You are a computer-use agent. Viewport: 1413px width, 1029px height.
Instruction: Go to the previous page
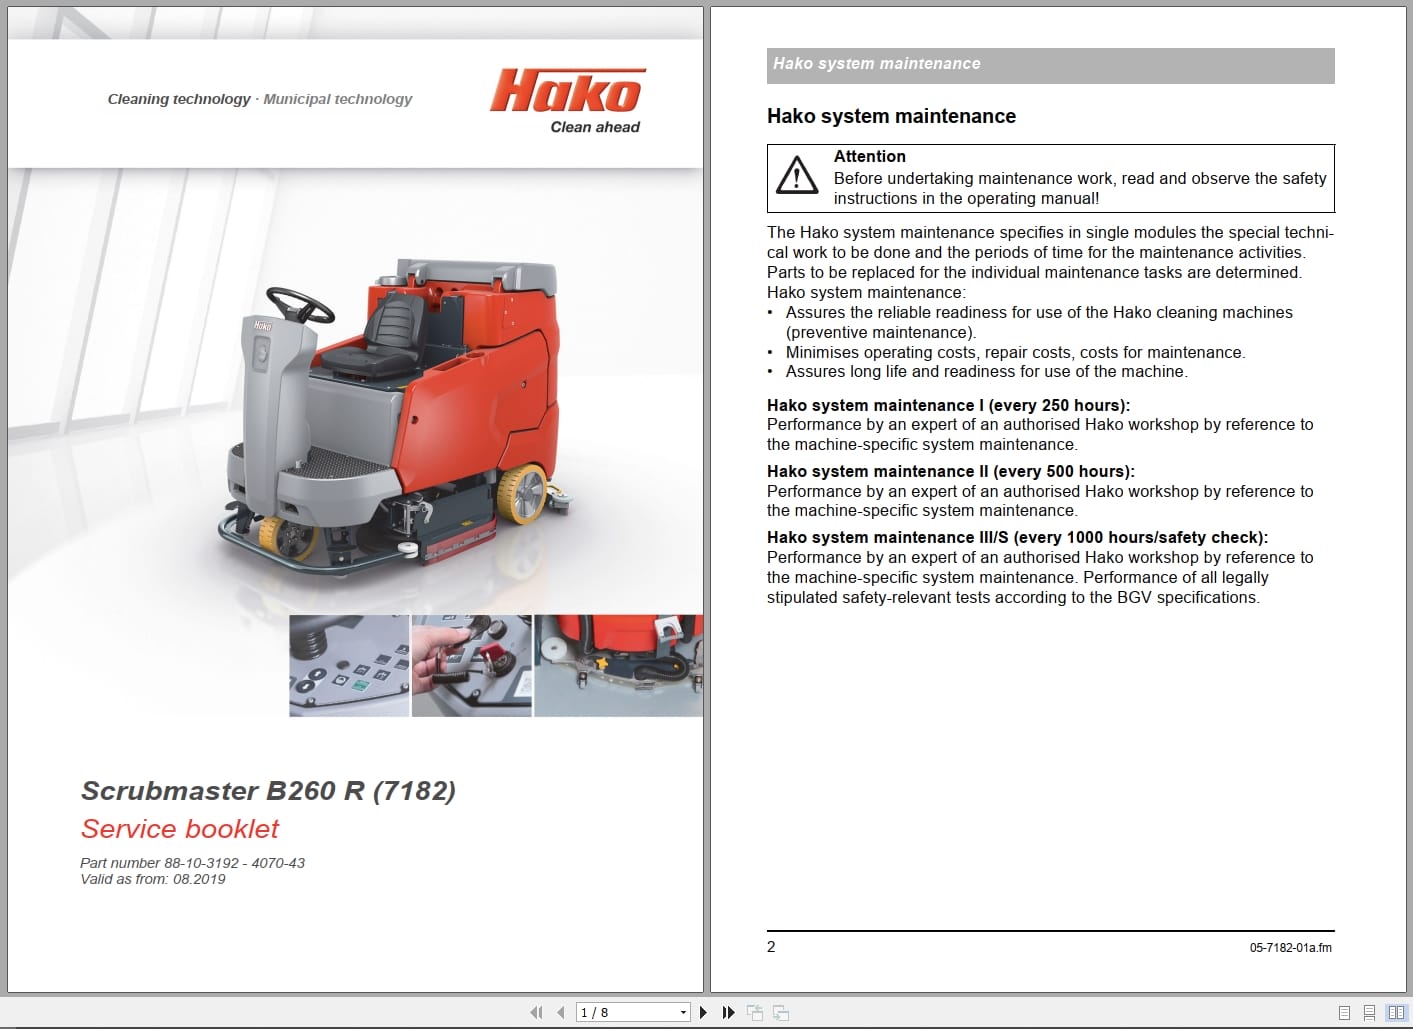[560, 1012]
